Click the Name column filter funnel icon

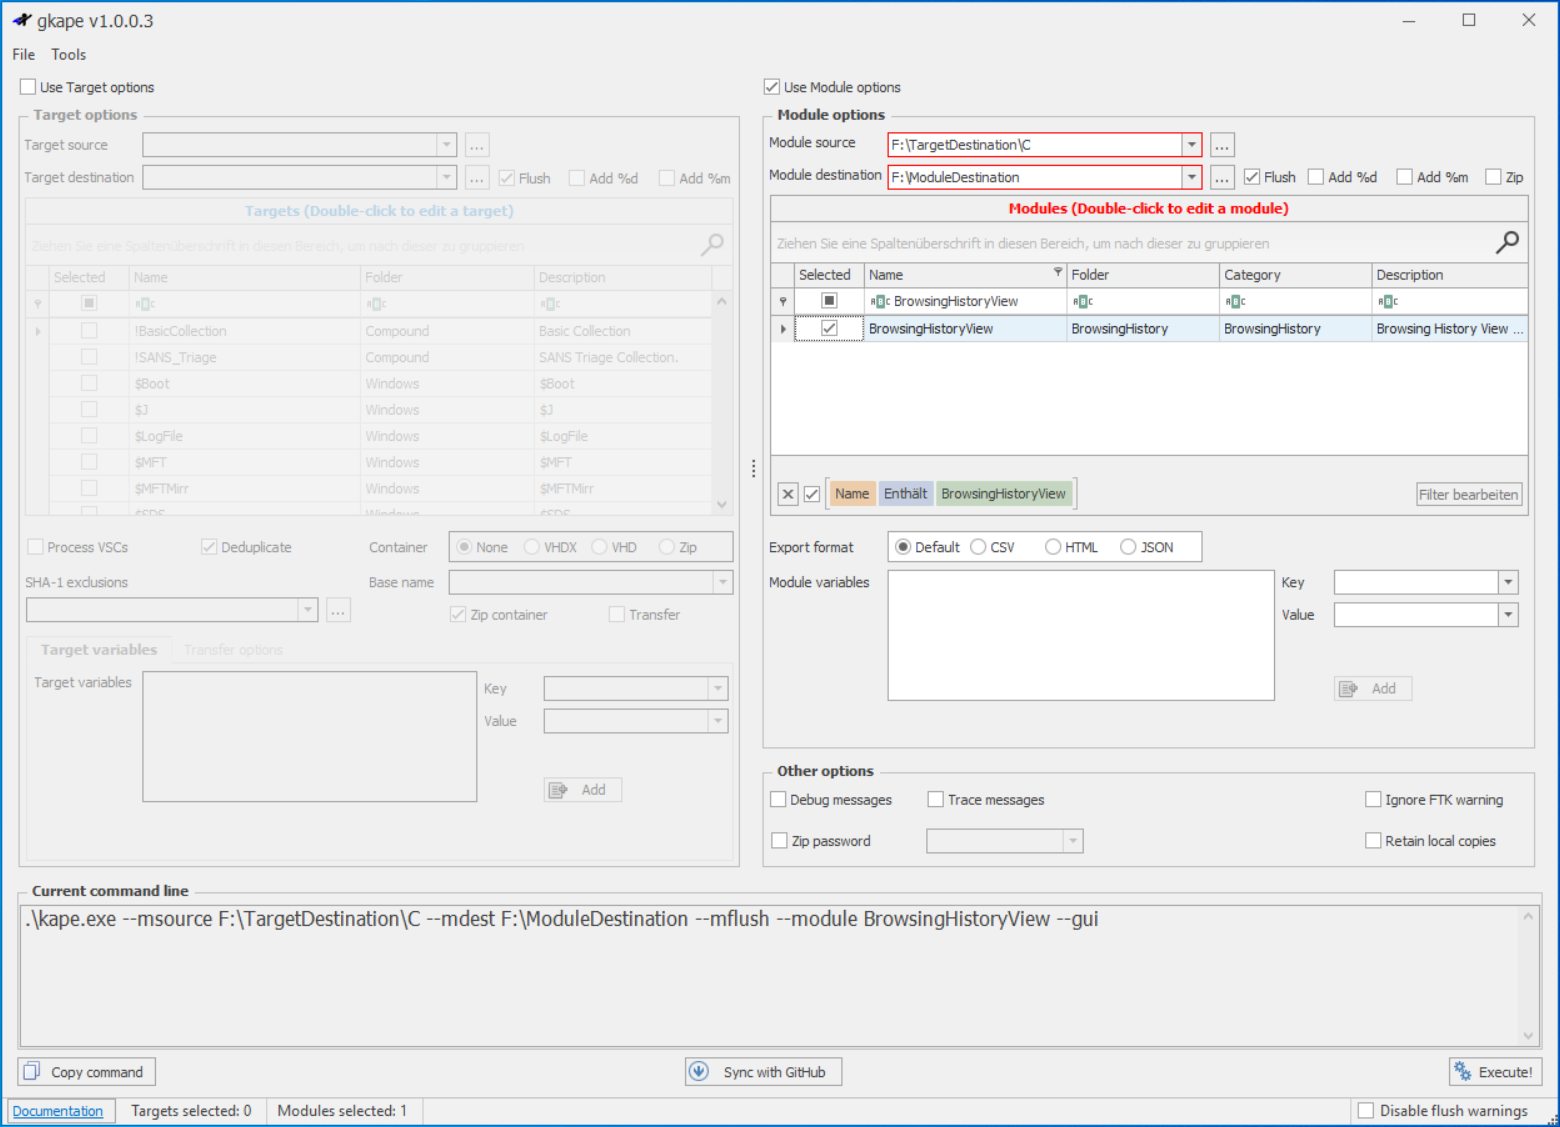point(1058,272)
